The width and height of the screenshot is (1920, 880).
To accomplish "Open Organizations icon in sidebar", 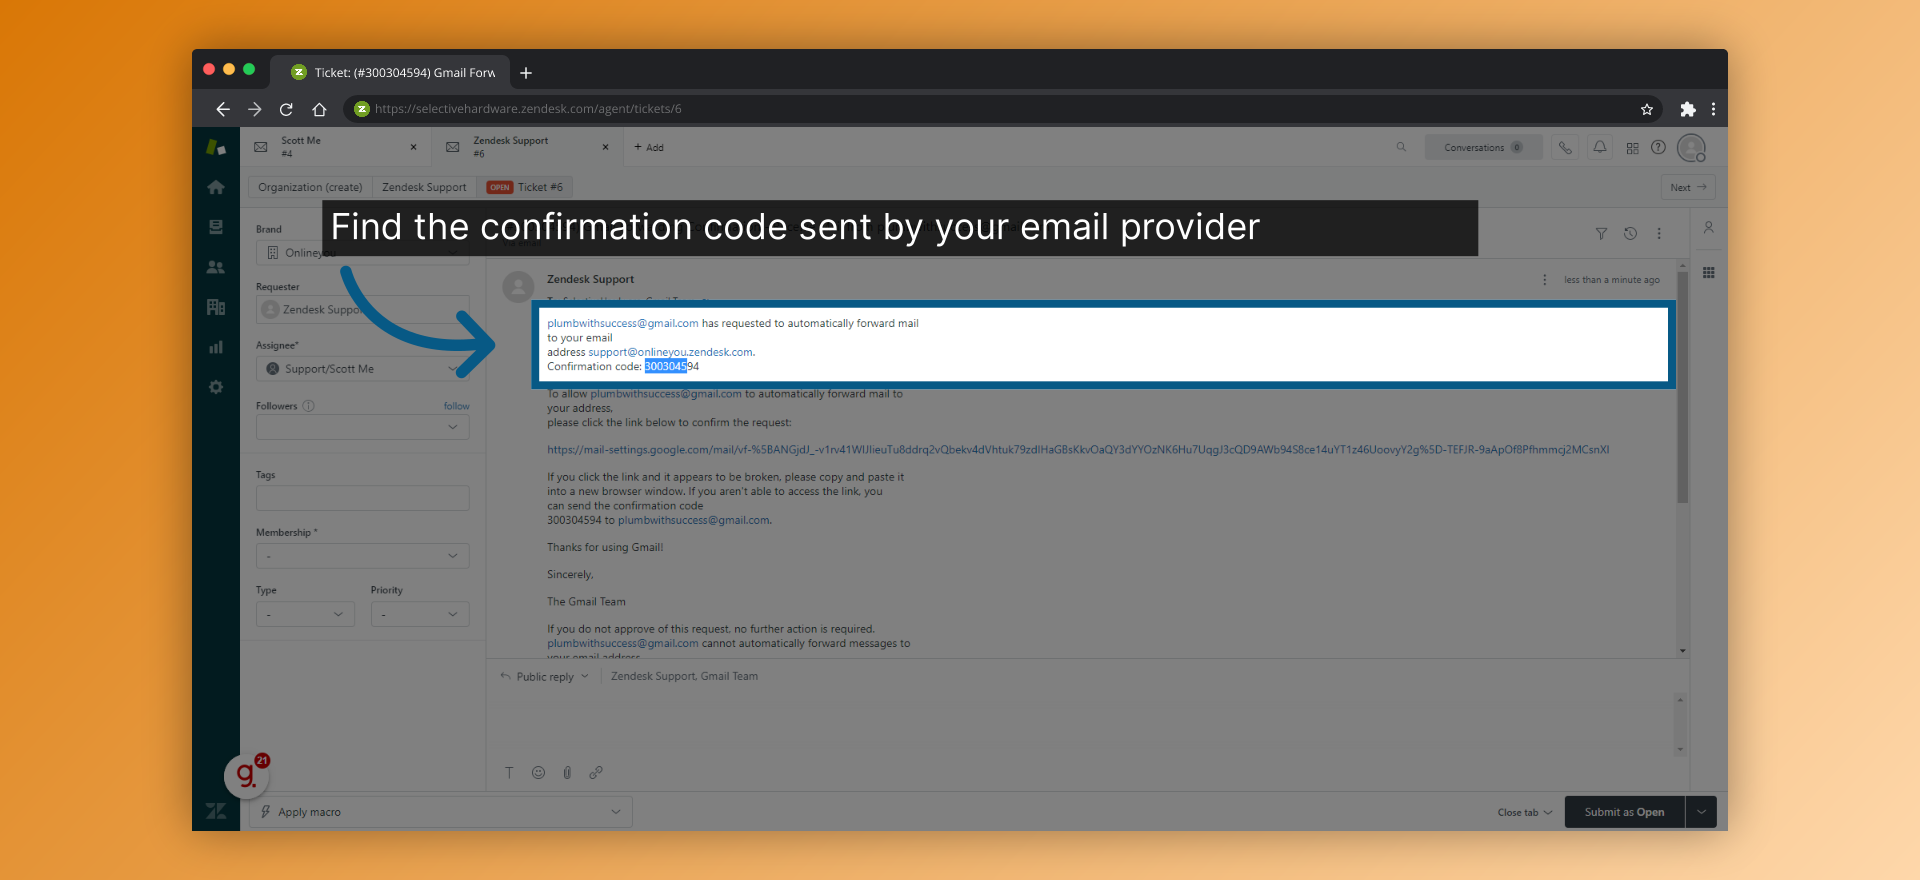I will [216, 307].
